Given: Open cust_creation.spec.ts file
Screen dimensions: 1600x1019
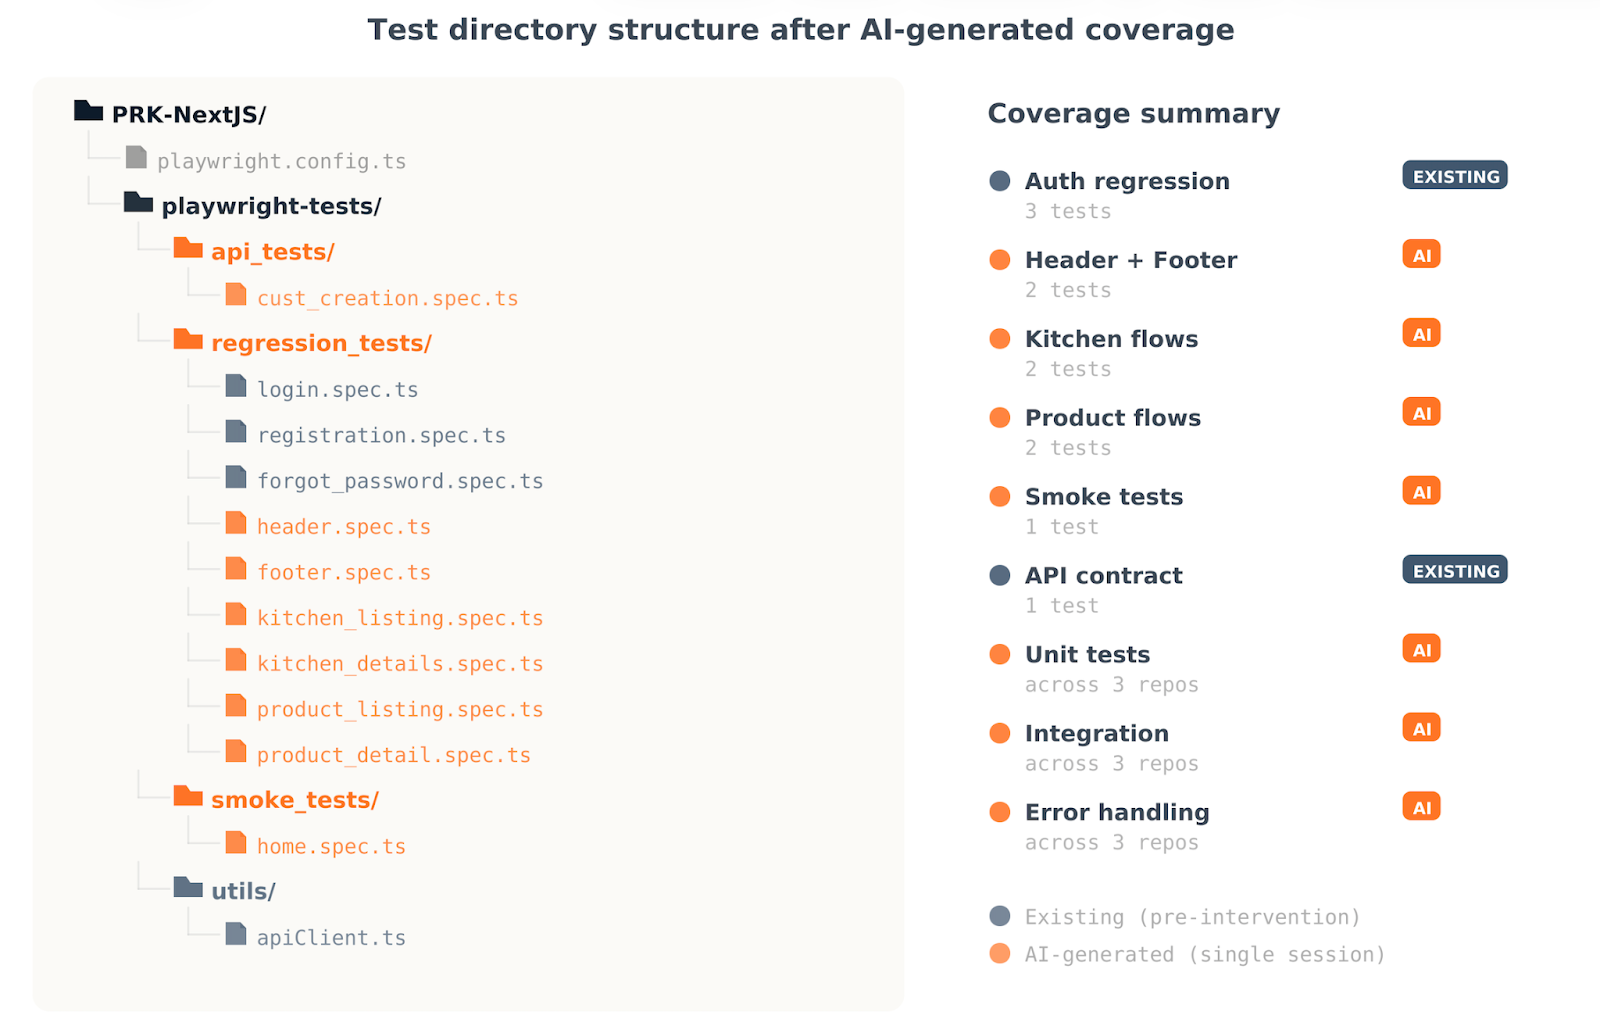Looking at the screenshot, I should pyautogui.click(x=387, y=298).
